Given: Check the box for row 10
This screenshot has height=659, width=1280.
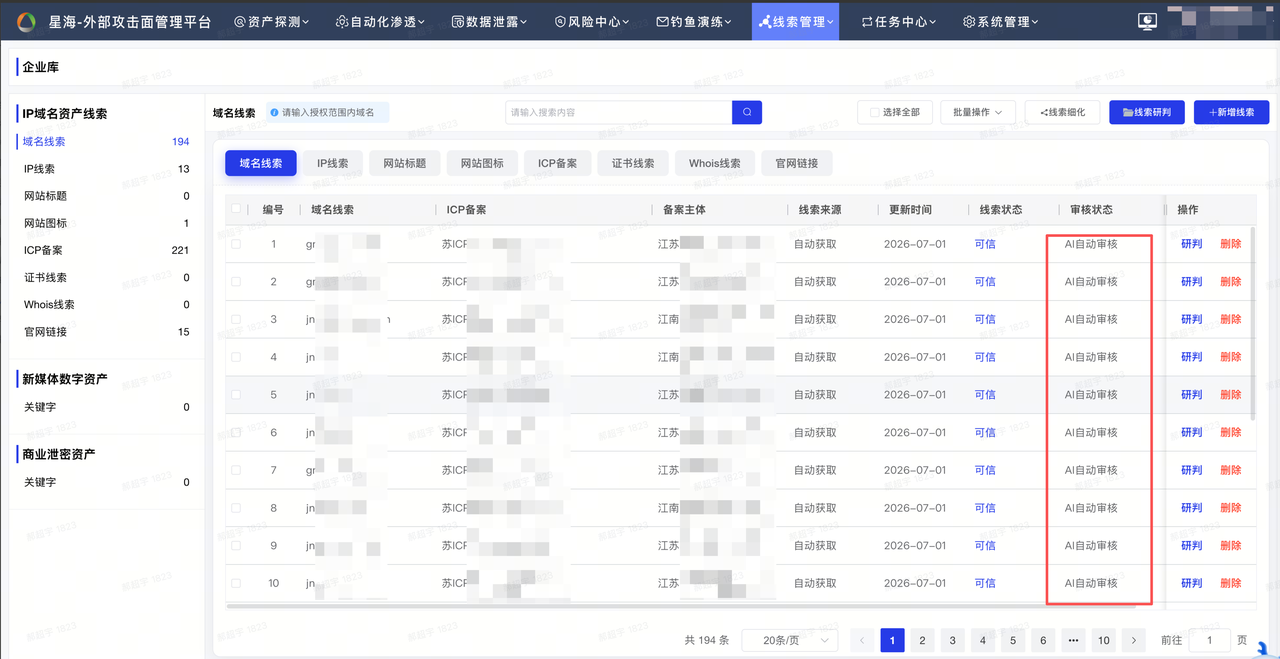Looking at the screenshot, I should pyautogui.click(x=236, y=583).
